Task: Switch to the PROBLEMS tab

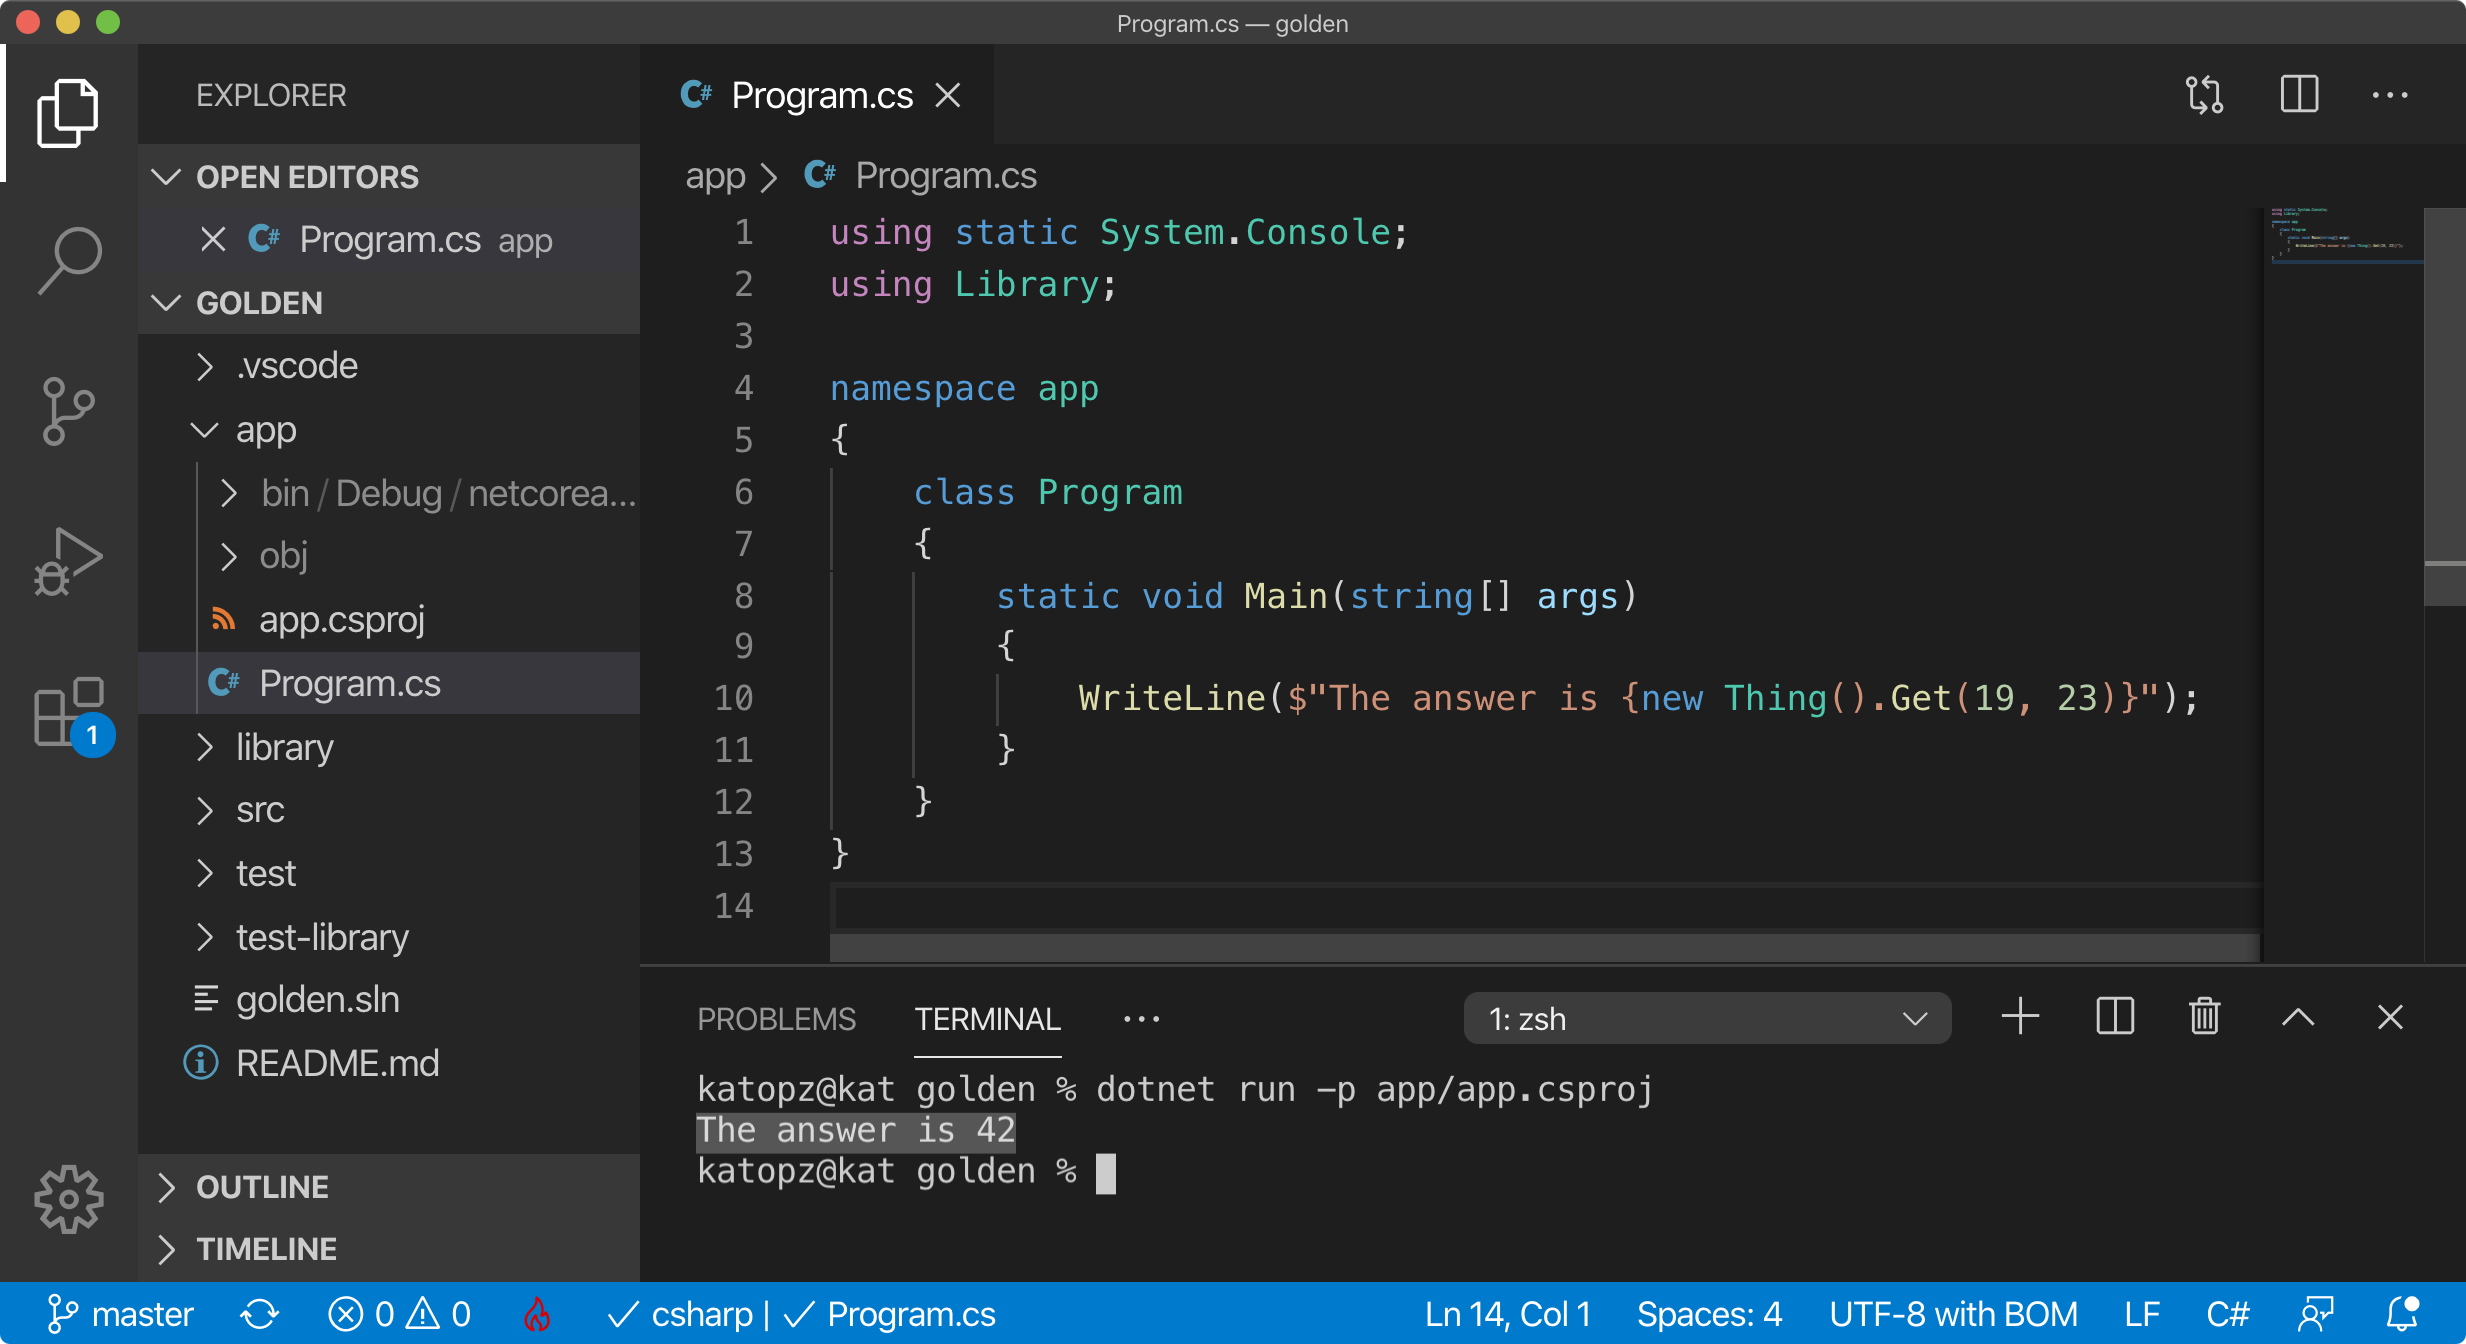Action: (x=776, y=1019)
